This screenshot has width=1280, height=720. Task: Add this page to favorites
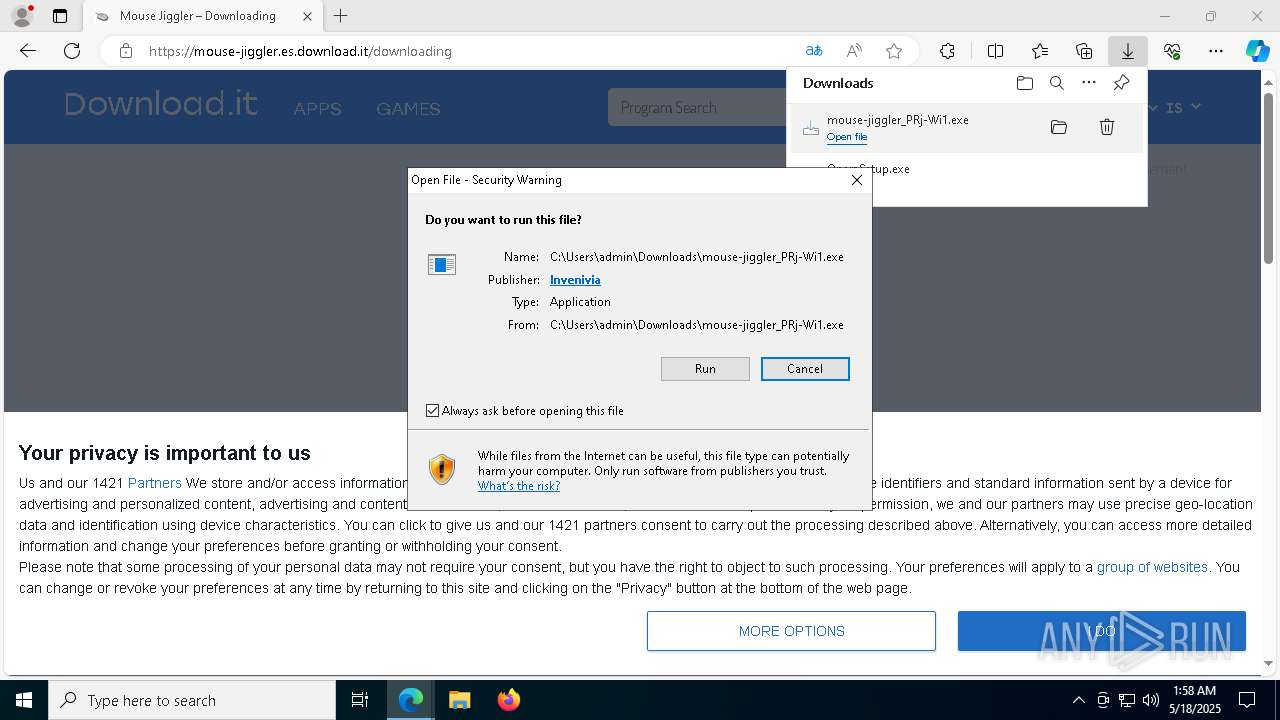[894, 51]
